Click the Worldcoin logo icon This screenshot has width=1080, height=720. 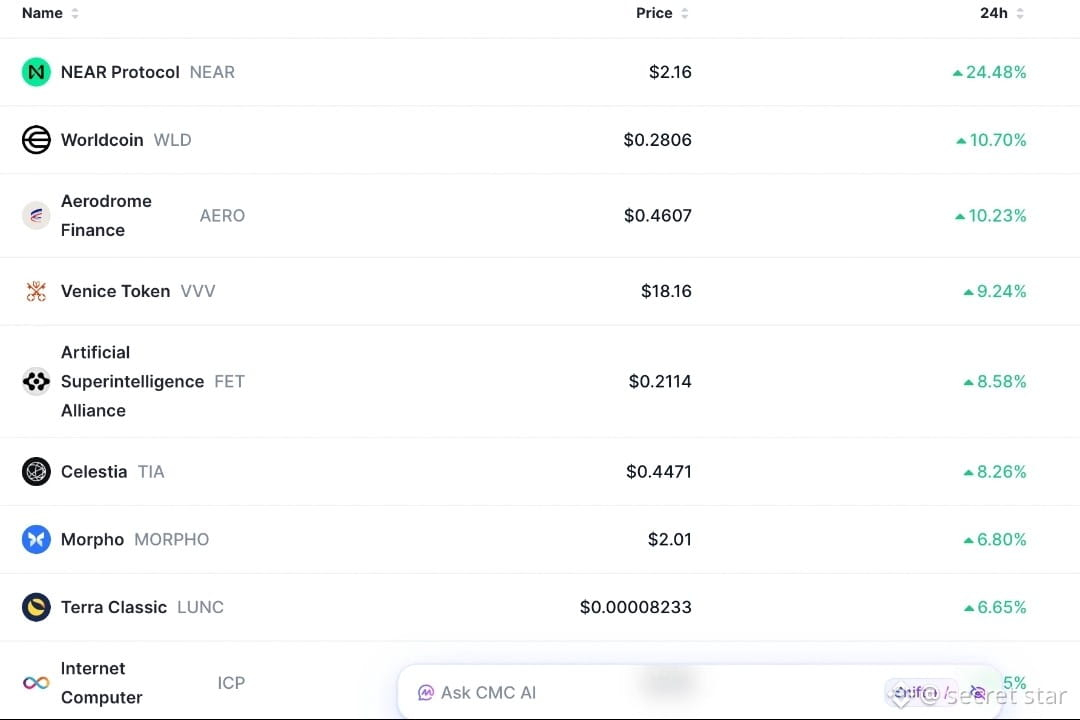36,140
